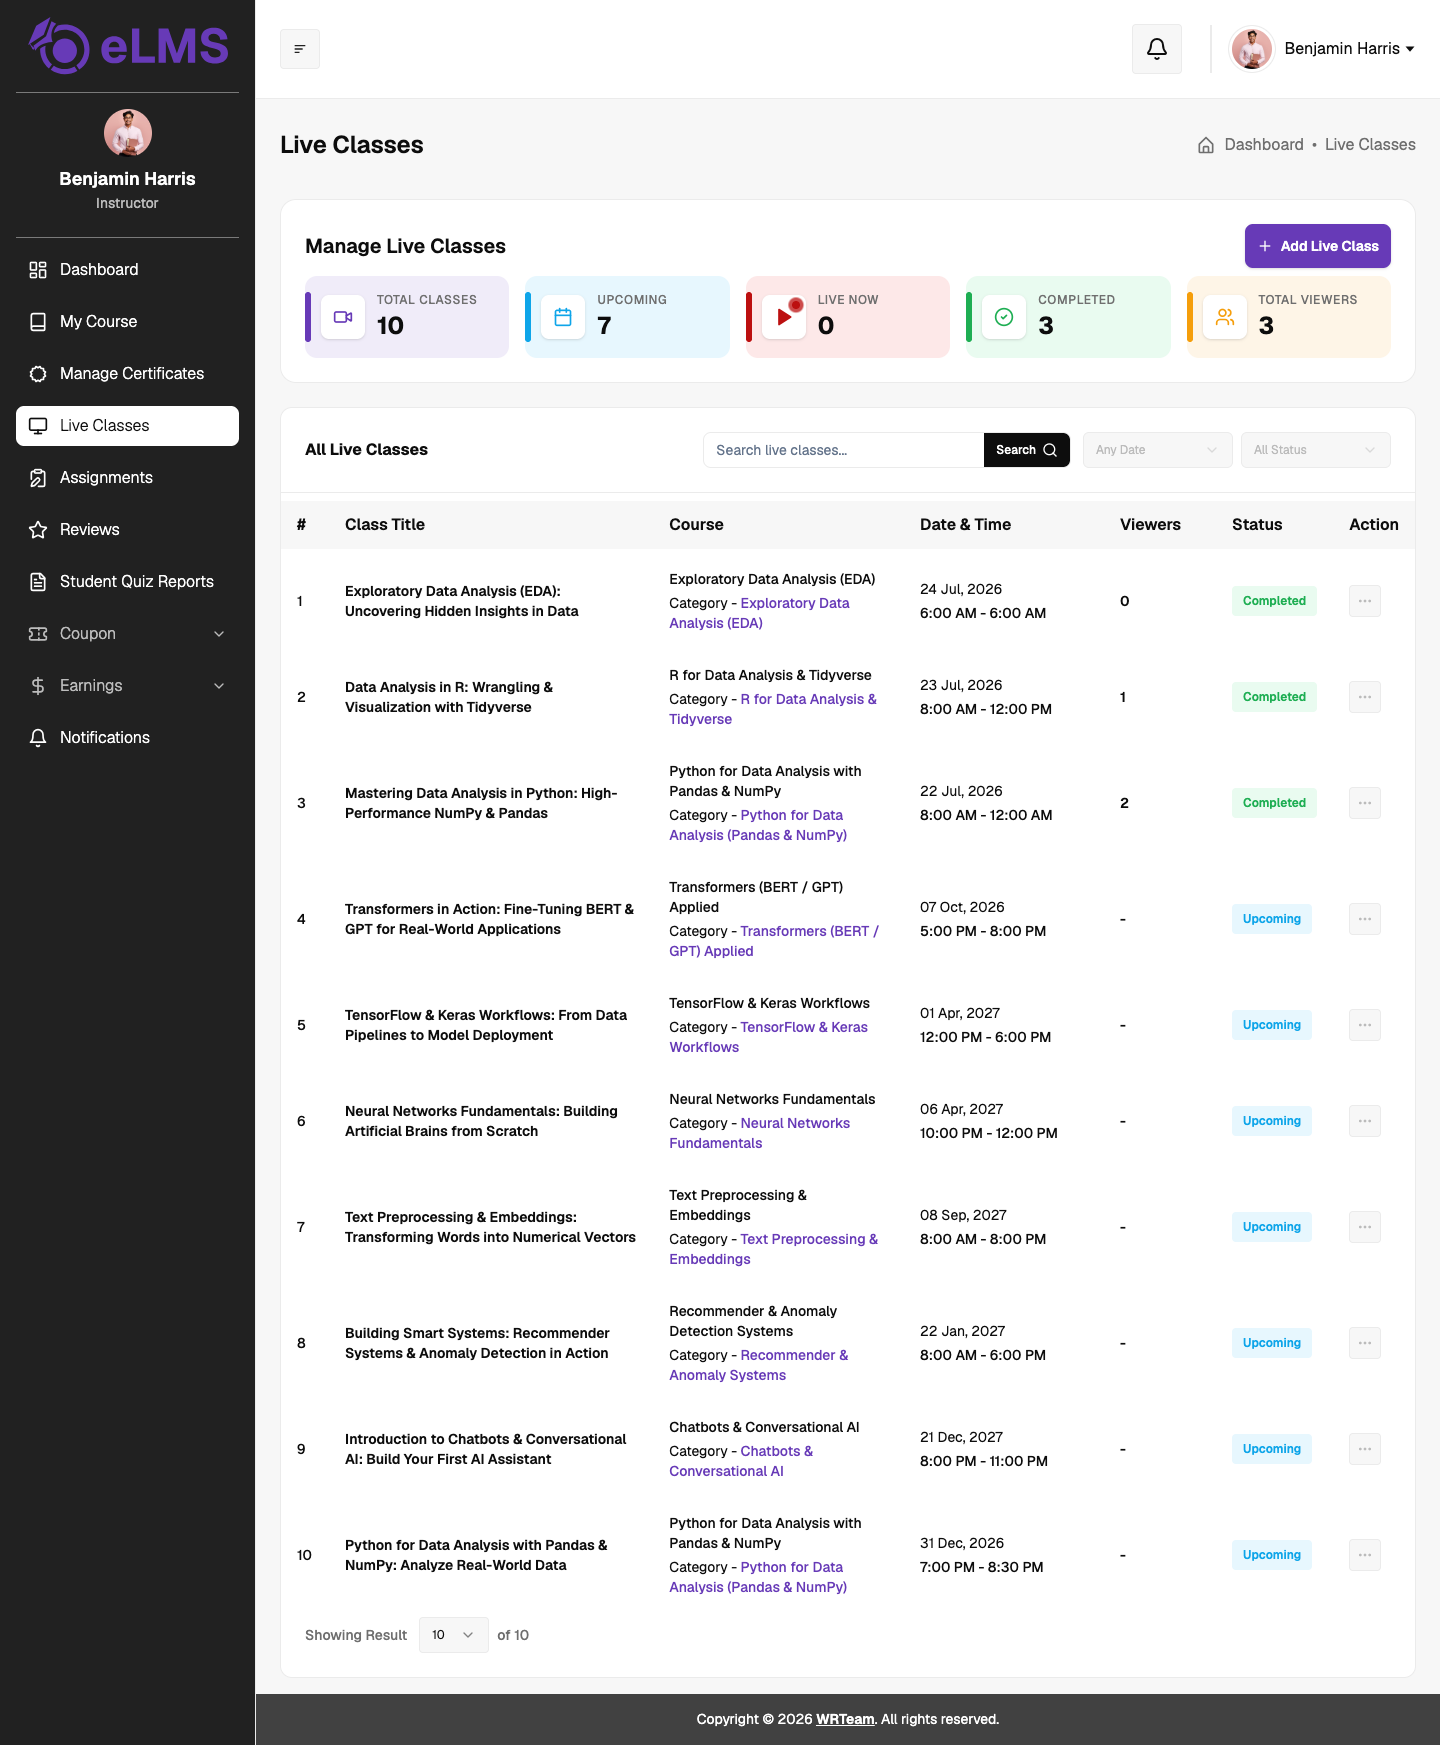Image resolution: width=1440 pixels, height=1745 pixels.
Task: Click the WRTeam footer link
Action: (845, 1719)
